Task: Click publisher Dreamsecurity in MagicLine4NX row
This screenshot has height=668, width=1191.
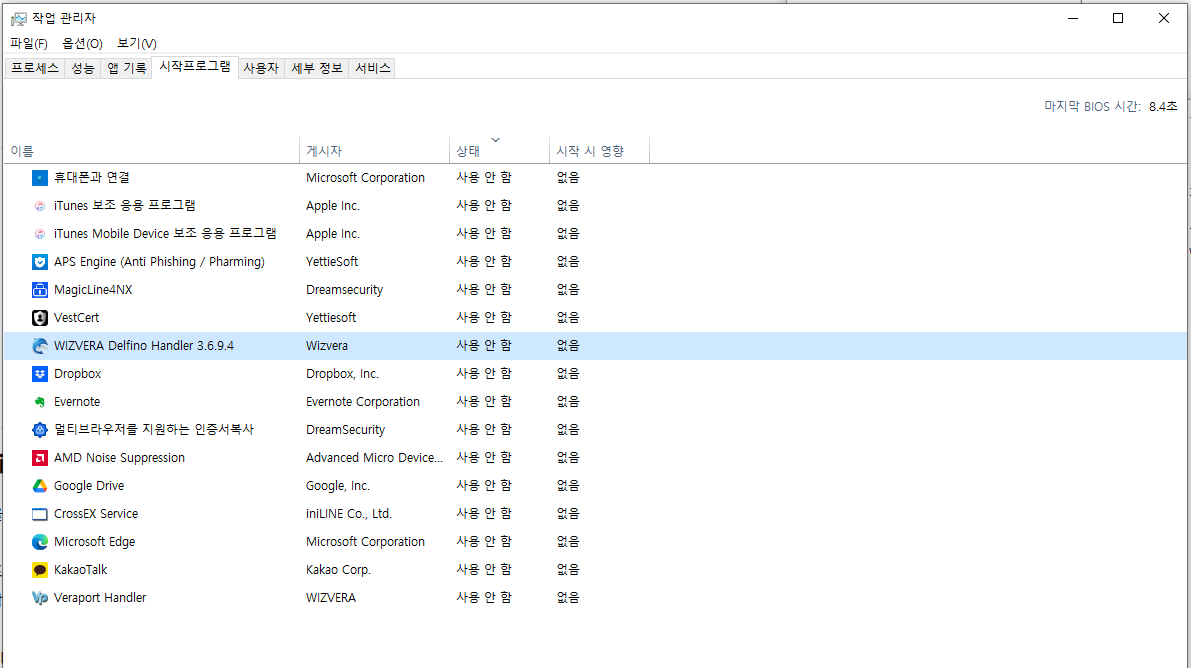Action: click(345, 290)
